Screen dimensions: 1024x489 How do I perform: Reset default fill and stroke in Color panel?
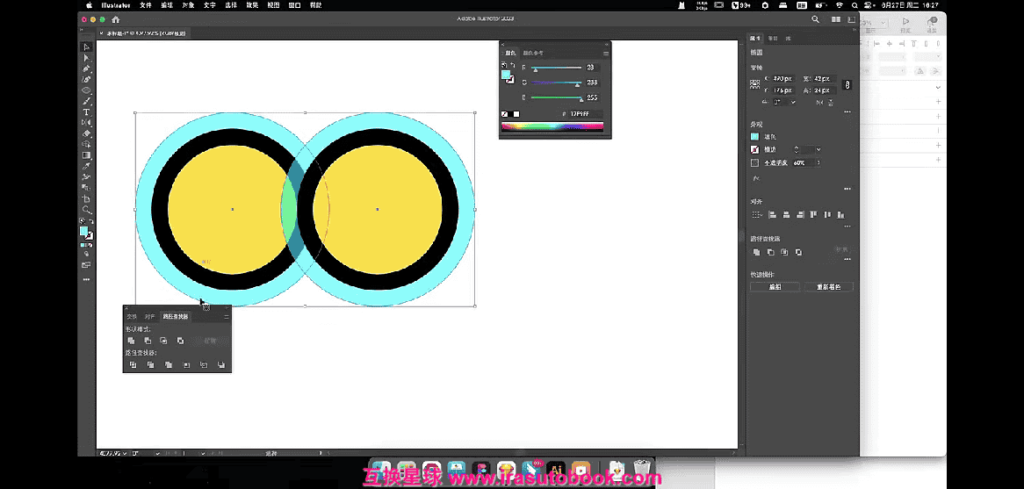click(x=504, y=65)
